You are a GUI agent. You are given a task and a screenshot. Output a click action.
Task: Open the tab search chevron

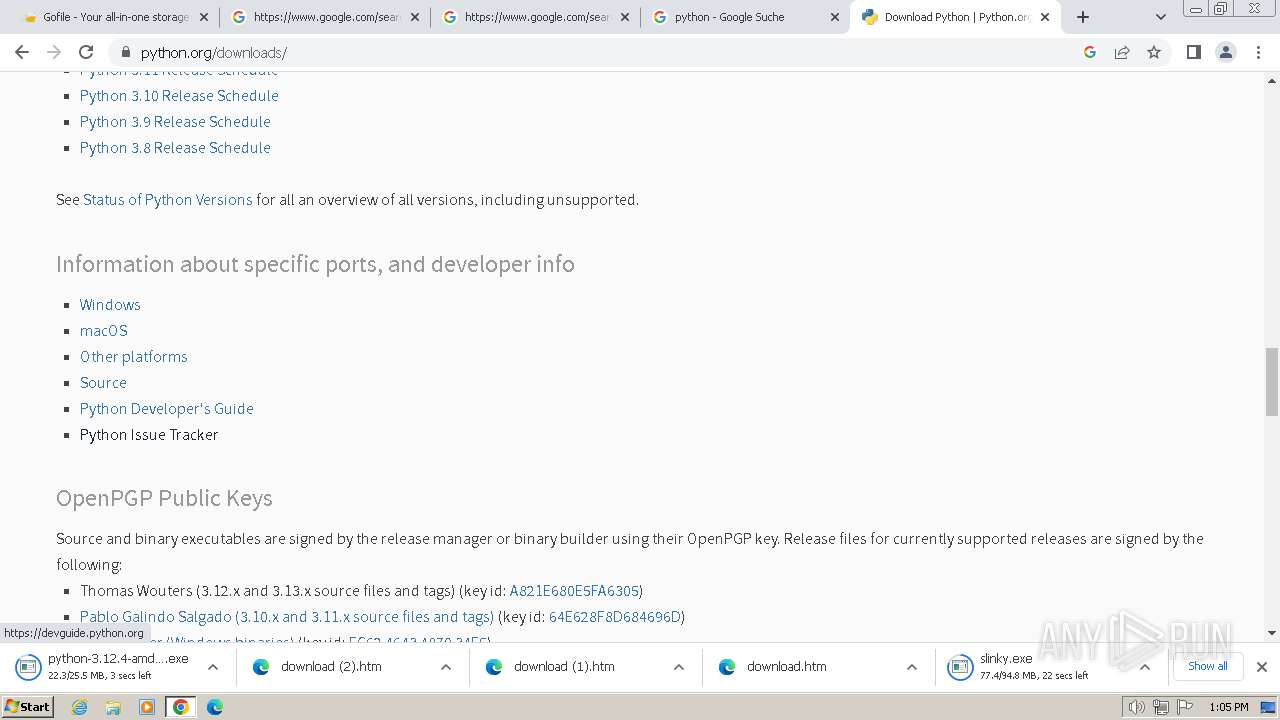[x=1161, y=17]
